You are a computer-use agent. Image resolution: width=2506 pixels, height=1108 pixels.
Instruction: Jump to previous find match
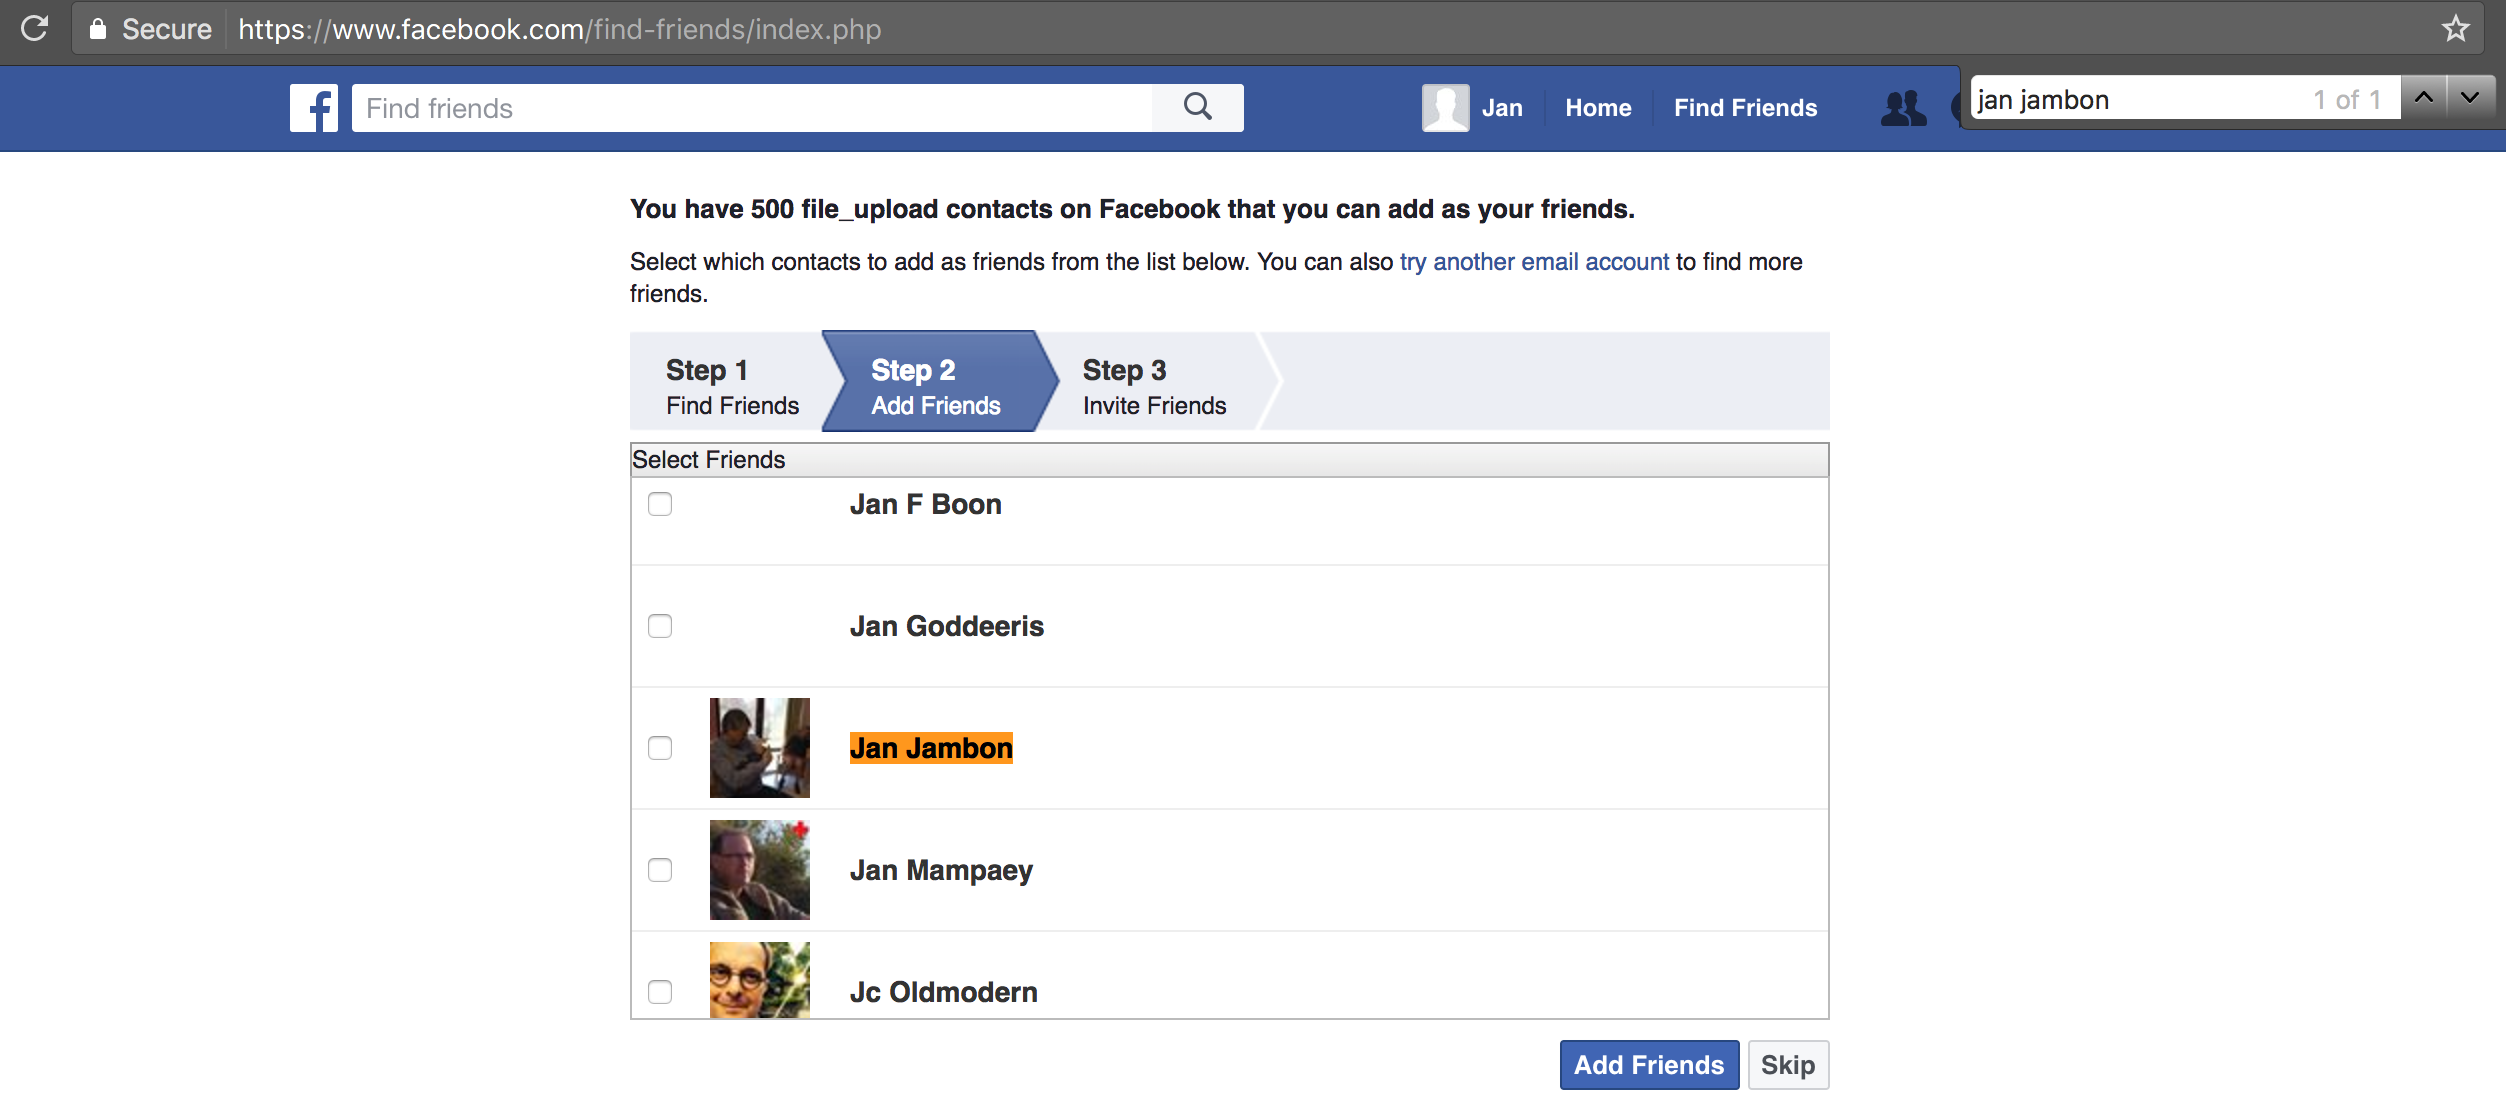tap(2424, 98)
